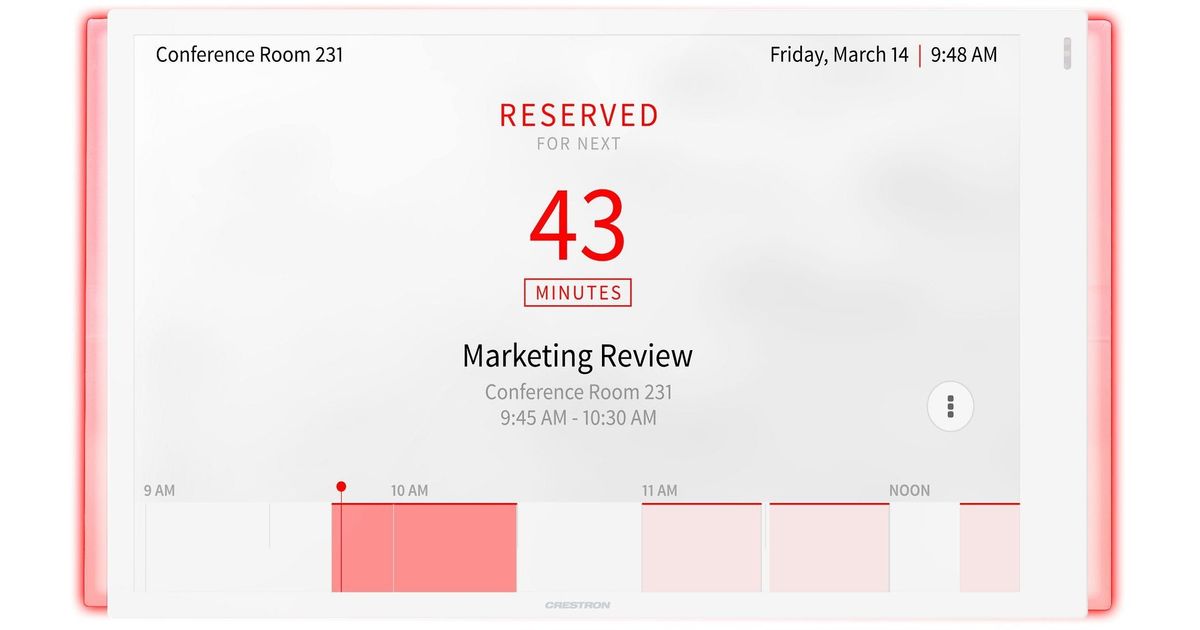
Task: Select the reserved block starting at 11 AM
Action: (x=701, y=548)
